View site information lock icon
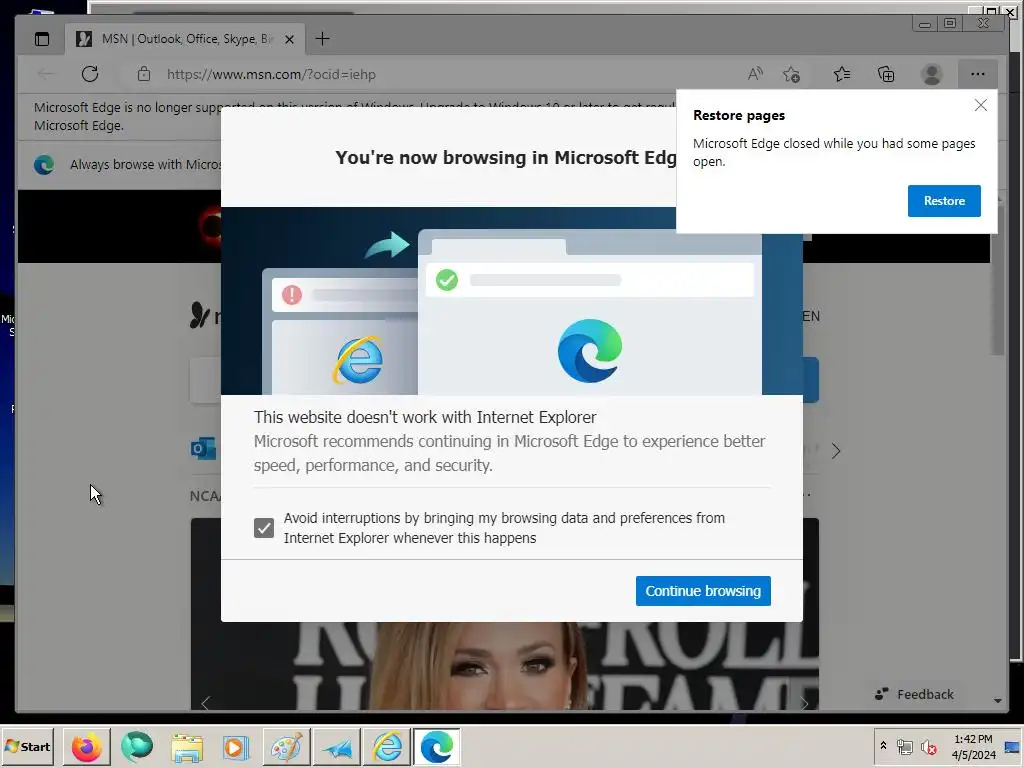Screen dimensions: 1024x768 (x=144, y=74)
